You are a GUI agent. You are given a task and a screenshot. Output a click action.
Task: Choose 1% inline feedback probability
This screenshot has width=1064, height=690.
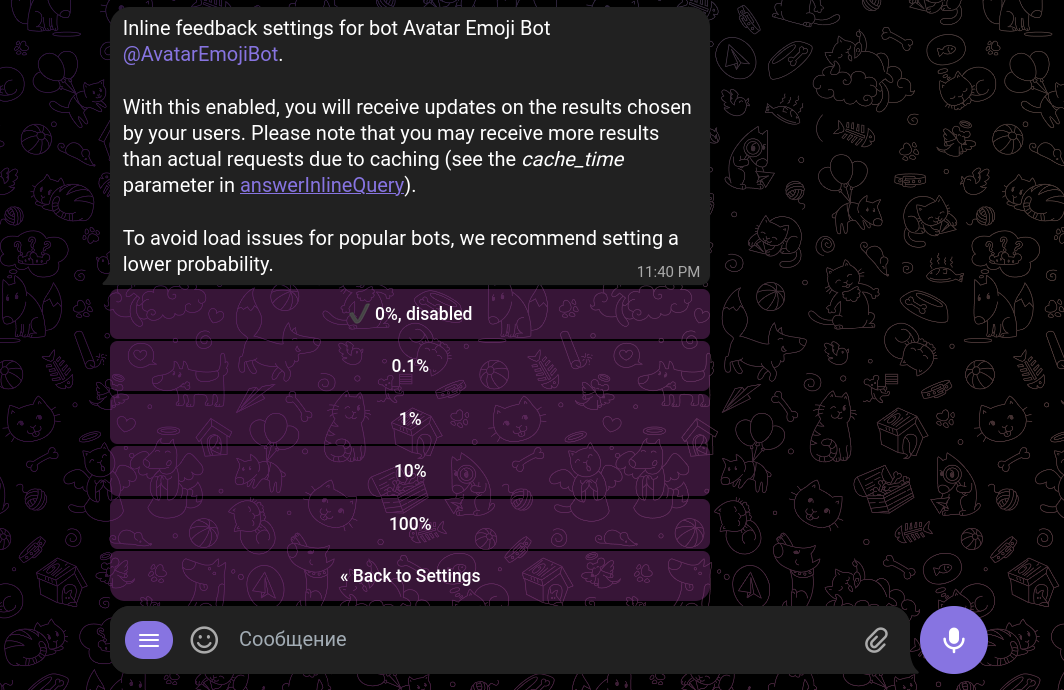point(410,418)
